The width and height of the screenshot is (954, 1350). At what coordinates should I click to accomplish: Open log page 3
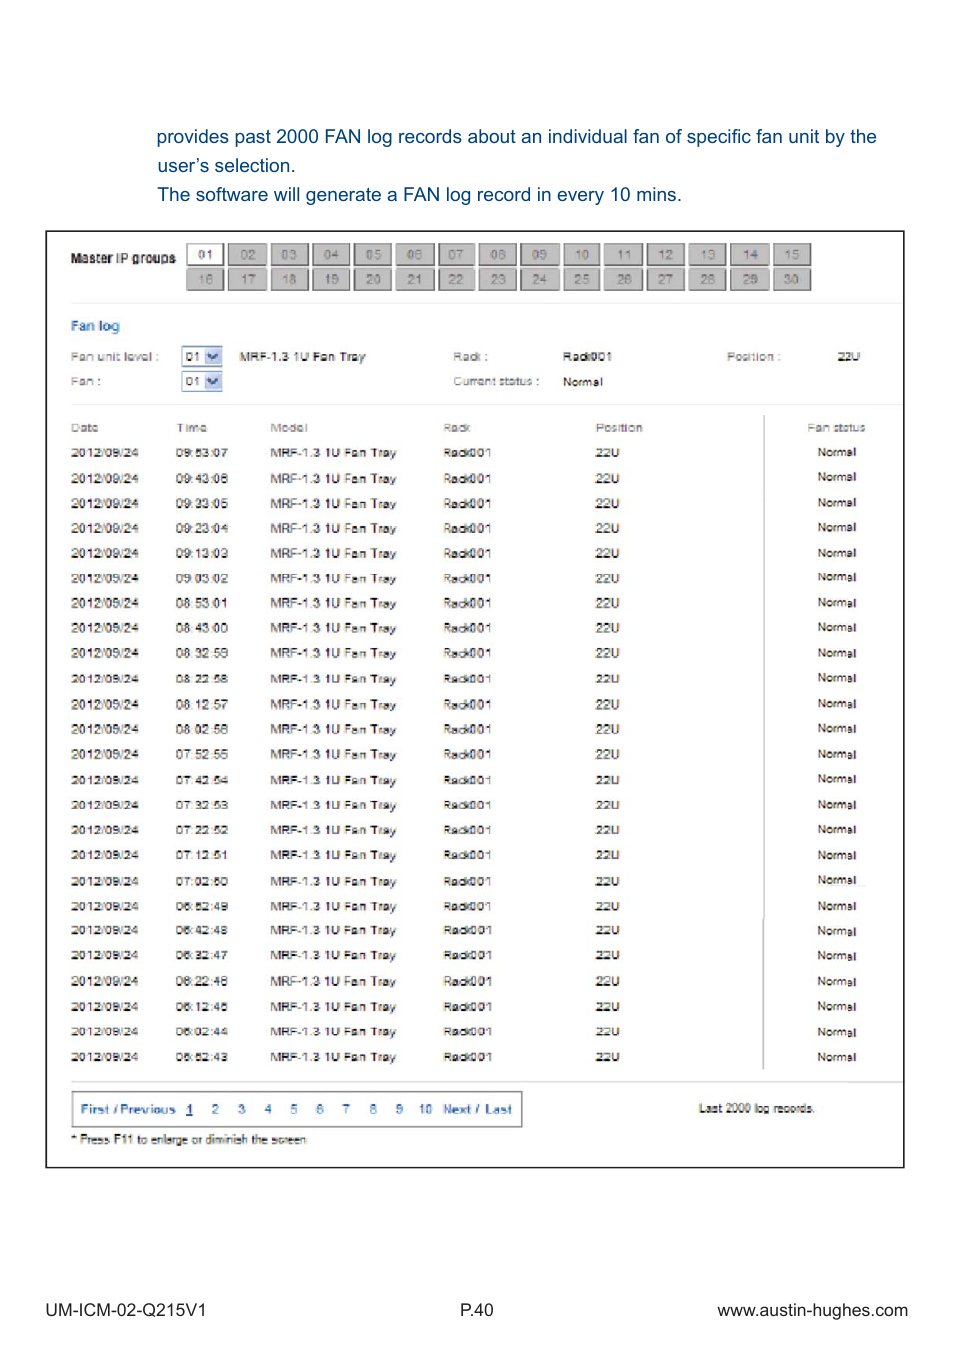242,1109
